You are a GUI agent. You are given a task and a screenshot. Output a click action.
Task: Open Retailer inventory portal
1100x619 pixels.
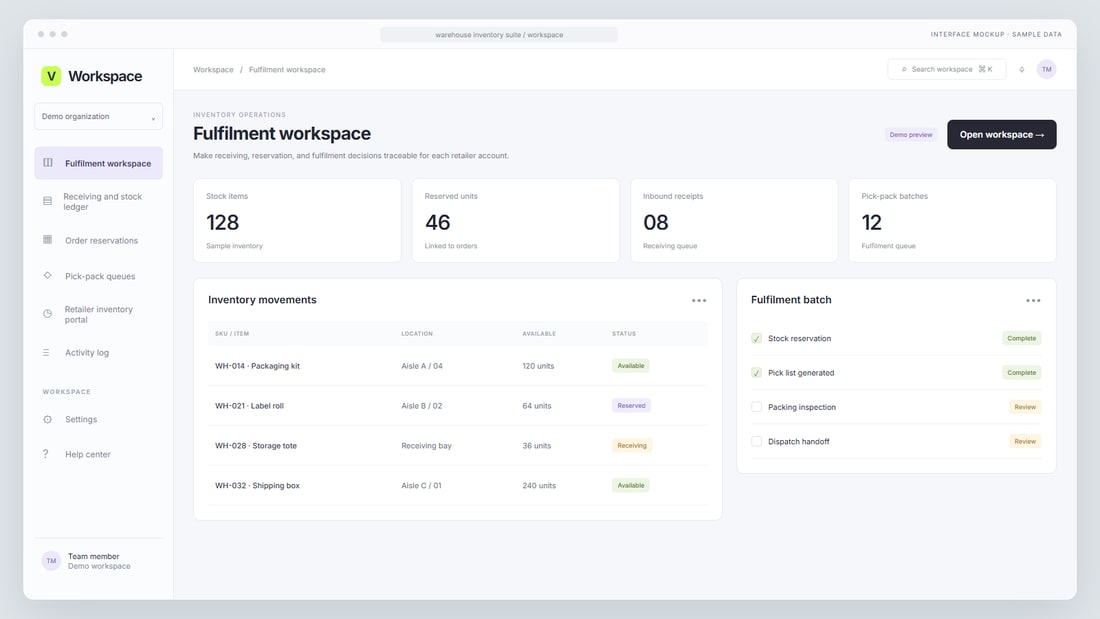[98, 314]
